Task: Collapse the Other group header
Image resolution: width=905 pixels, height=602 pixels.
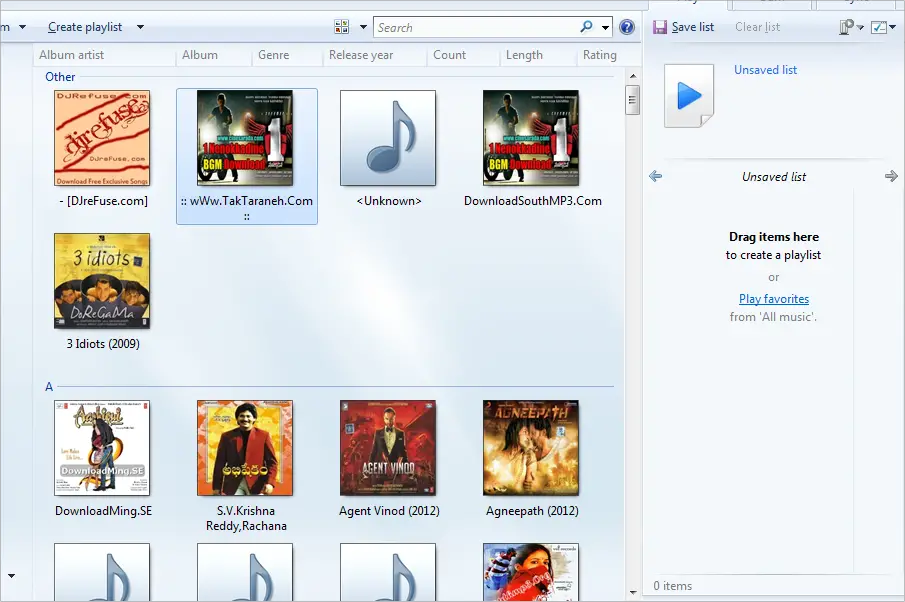Action: [60, 77]
